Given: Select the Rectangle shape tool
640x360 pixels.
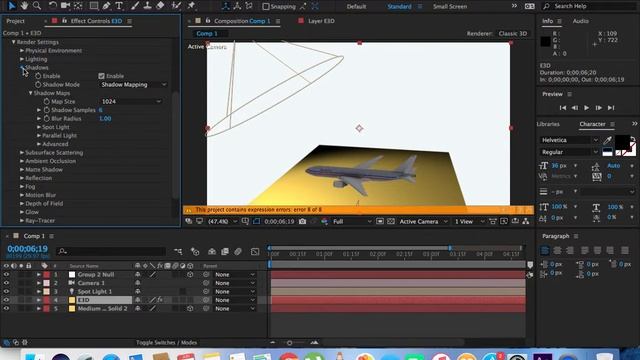Looking at the screenshot, I should (94, 6).
